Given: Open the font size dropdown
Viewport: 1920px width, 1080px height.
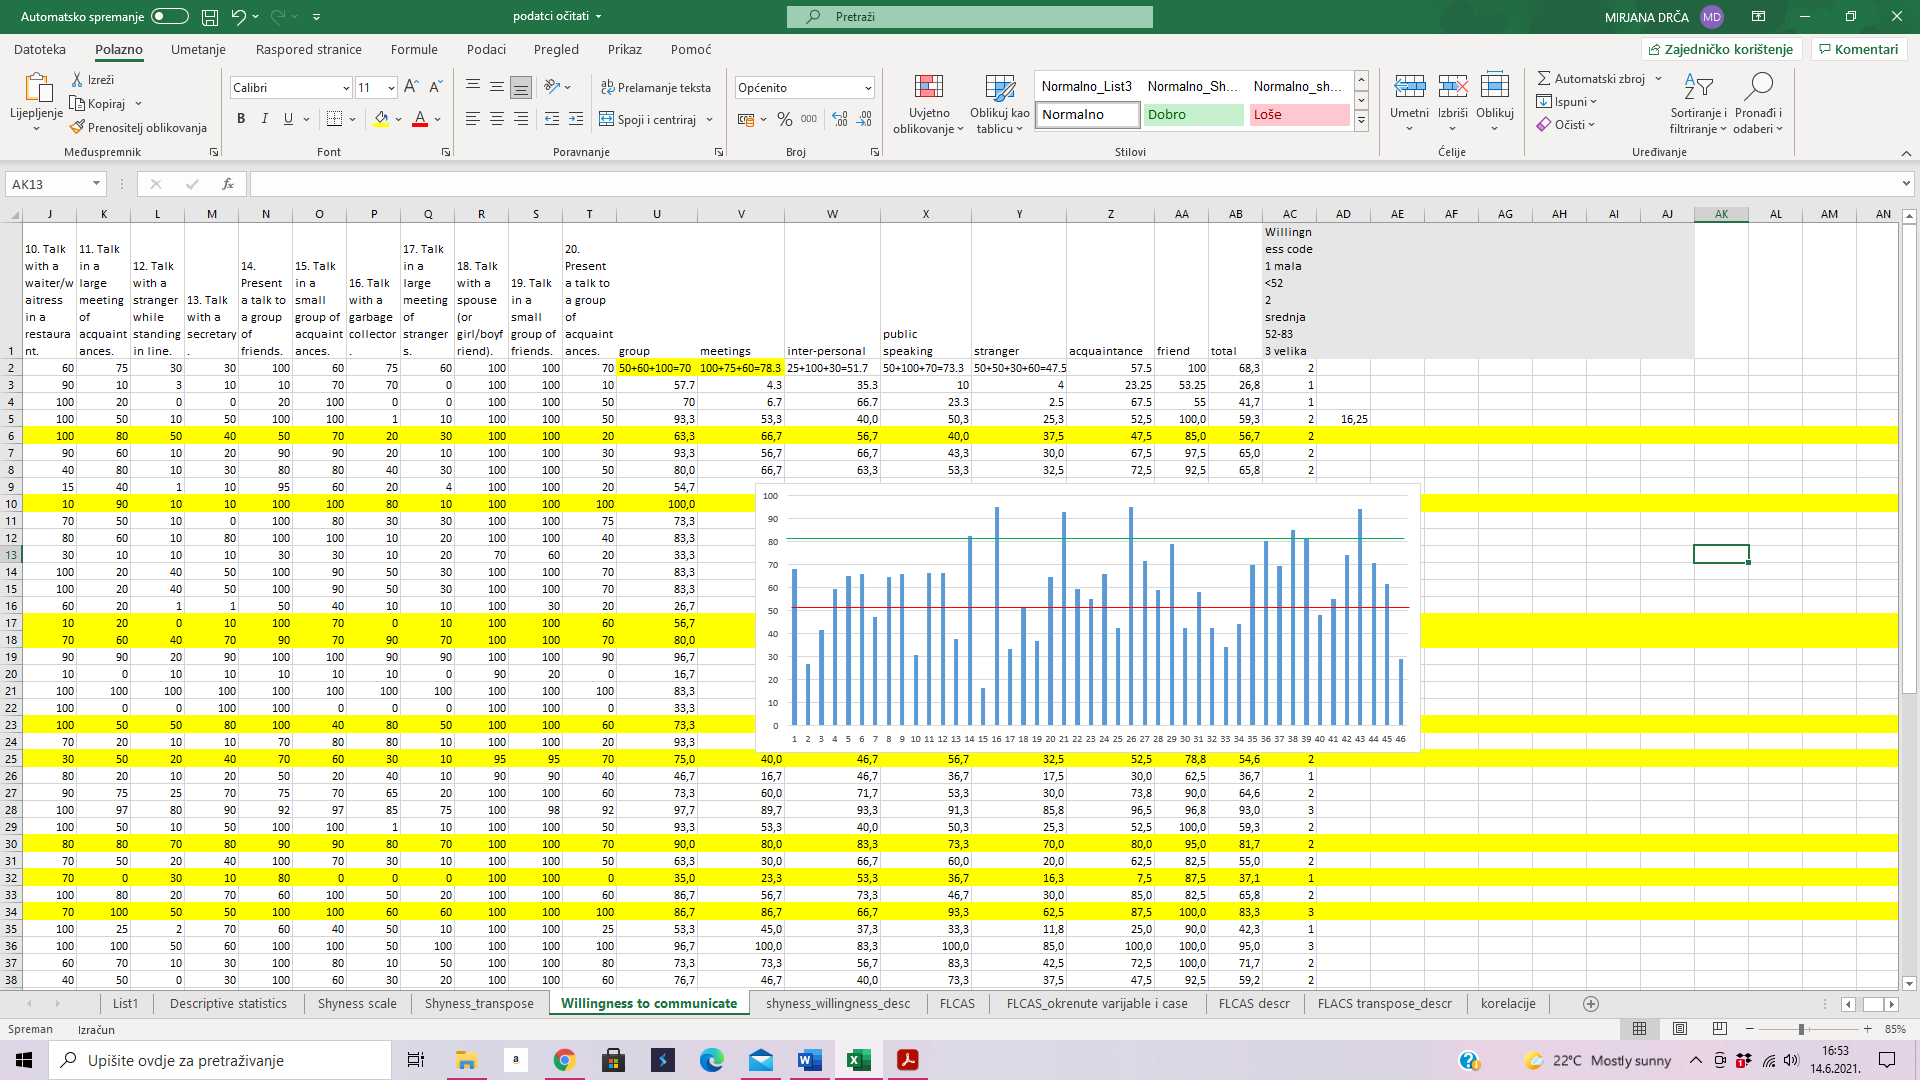Looking at the screenshot, I should point(391,88).
